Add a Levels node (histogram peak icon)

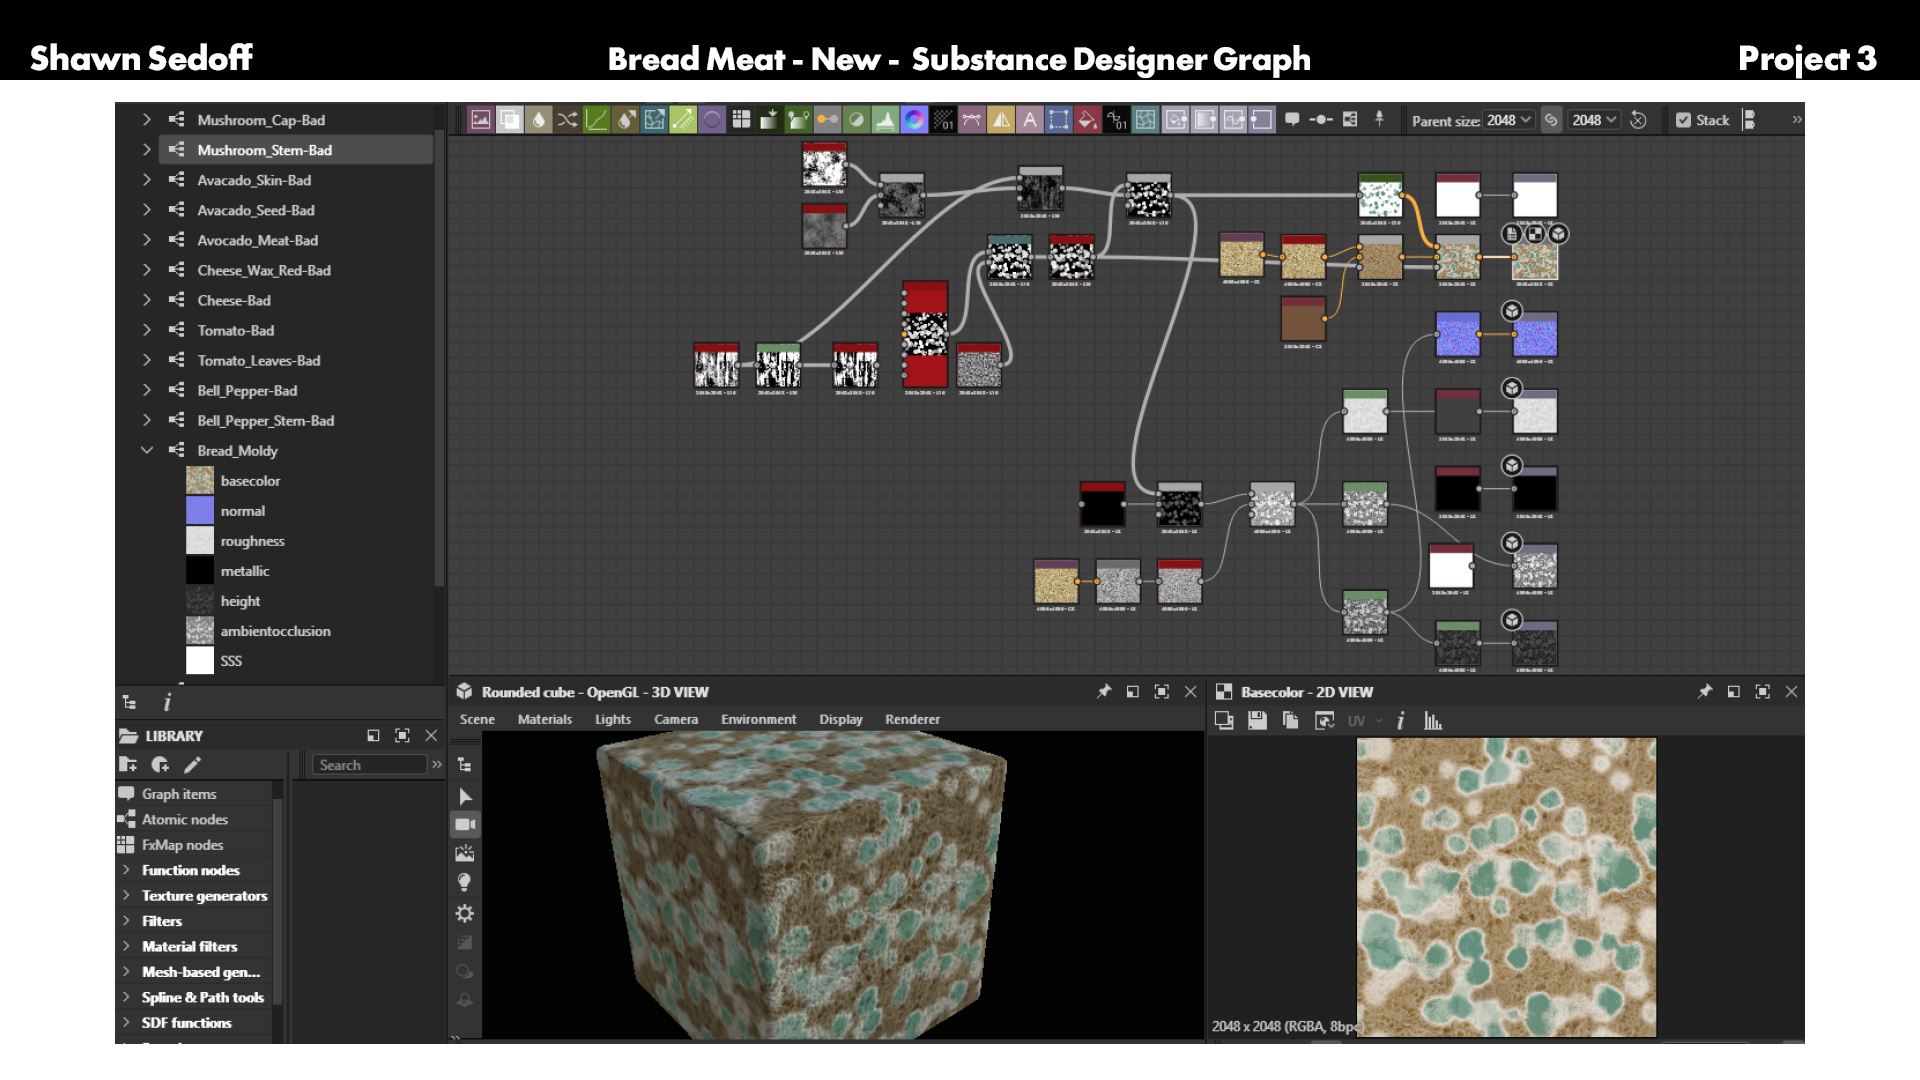coord(885,120)
